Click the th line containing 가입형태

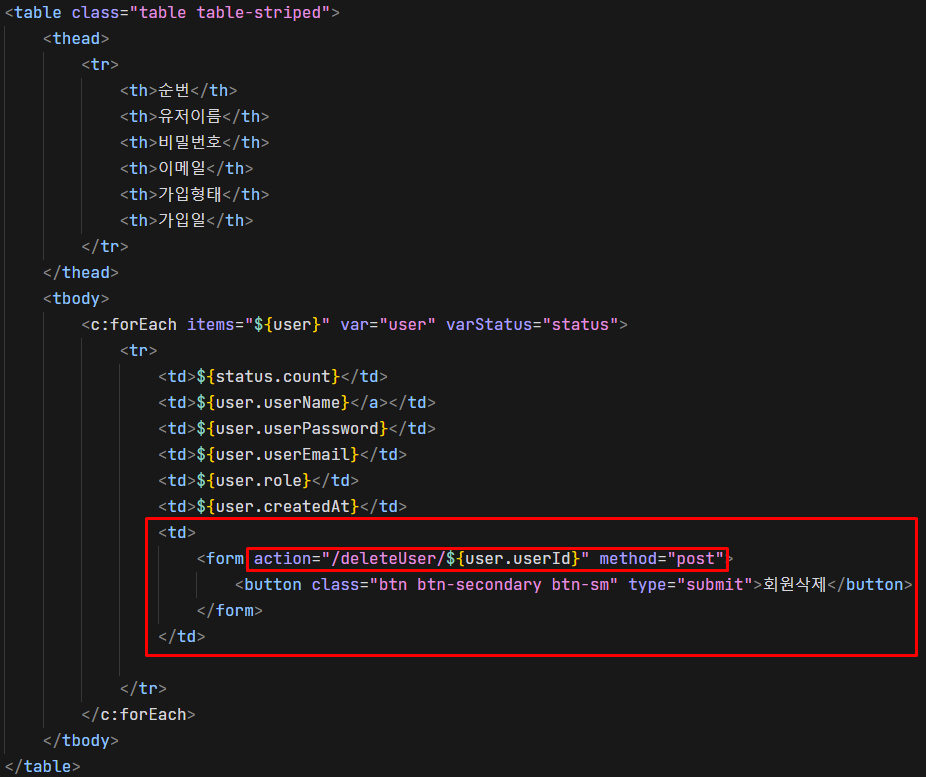coord(194,194)
